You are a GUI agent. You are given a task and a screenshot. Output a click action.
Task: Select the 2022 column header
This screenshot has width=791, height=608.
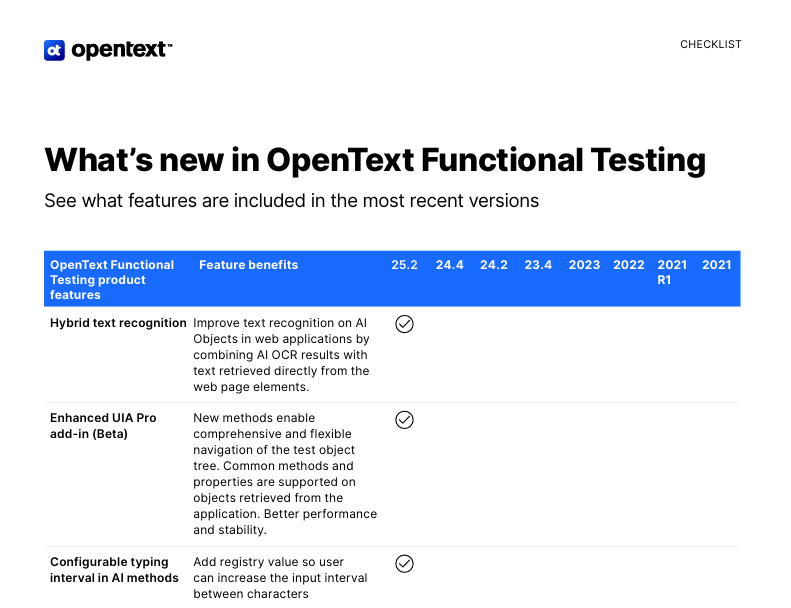tap(628, 265)
